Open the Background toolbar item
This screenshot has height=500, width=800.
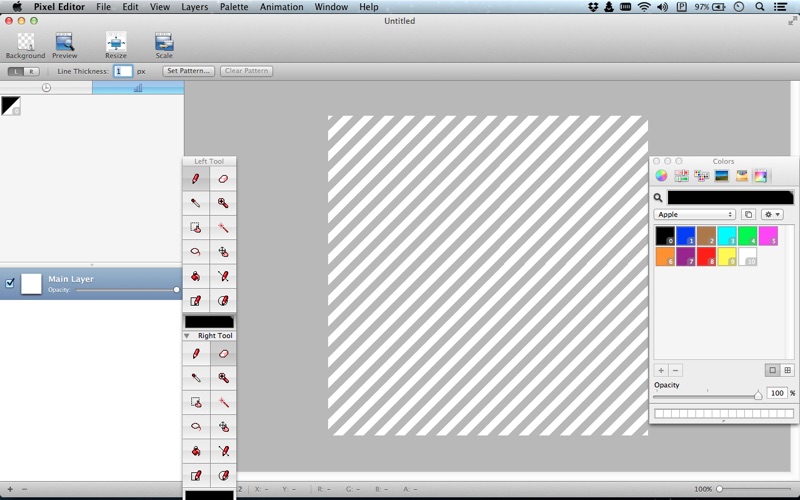tap(26, 45)
